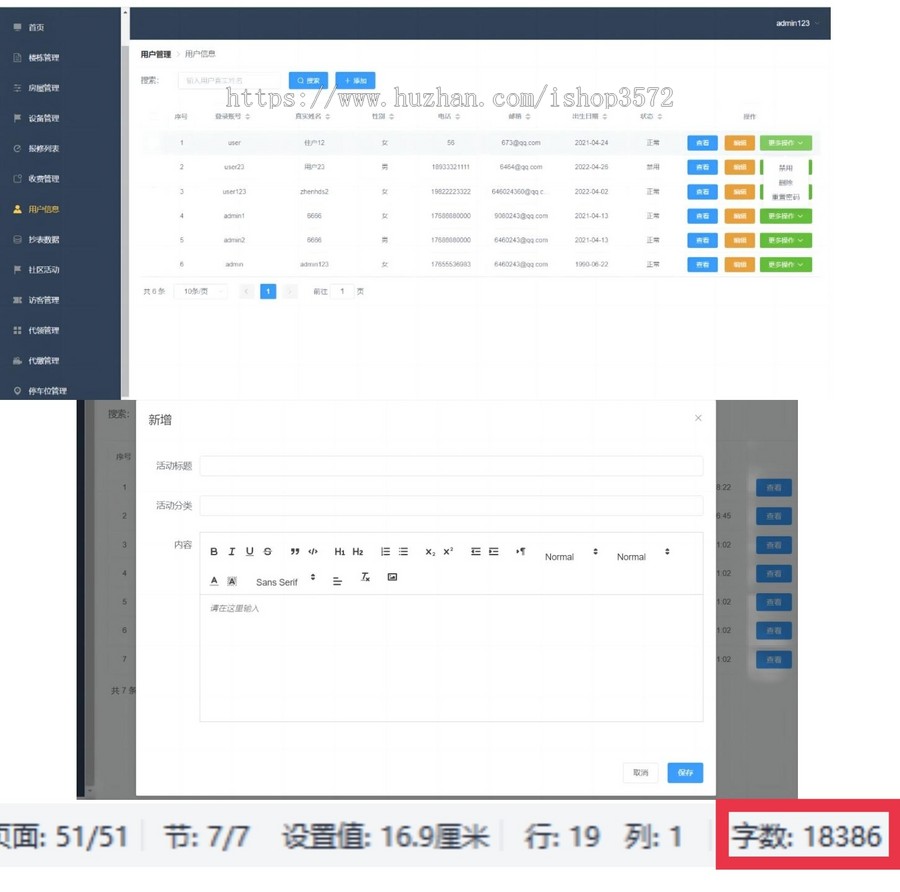The image size is (900, 892).
Task: Decrease the indent level
Action: coord(475,552)
